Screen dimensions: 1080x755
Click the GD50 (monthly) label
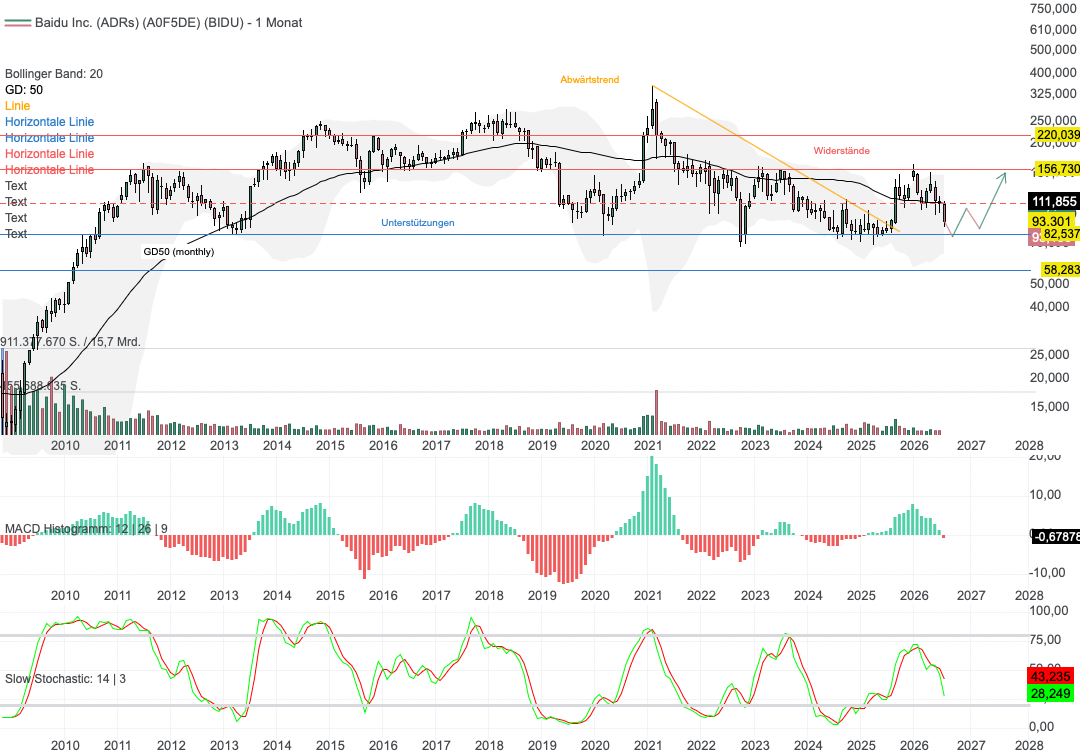pyautogui.click(x=178, y=252)
